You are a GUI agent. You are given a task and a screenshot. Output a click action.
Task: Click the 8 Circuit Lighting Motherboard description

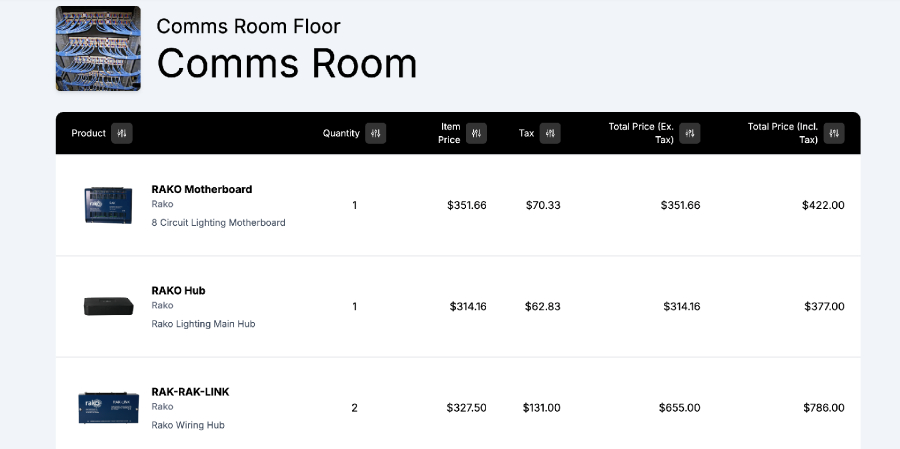[218, 223]
